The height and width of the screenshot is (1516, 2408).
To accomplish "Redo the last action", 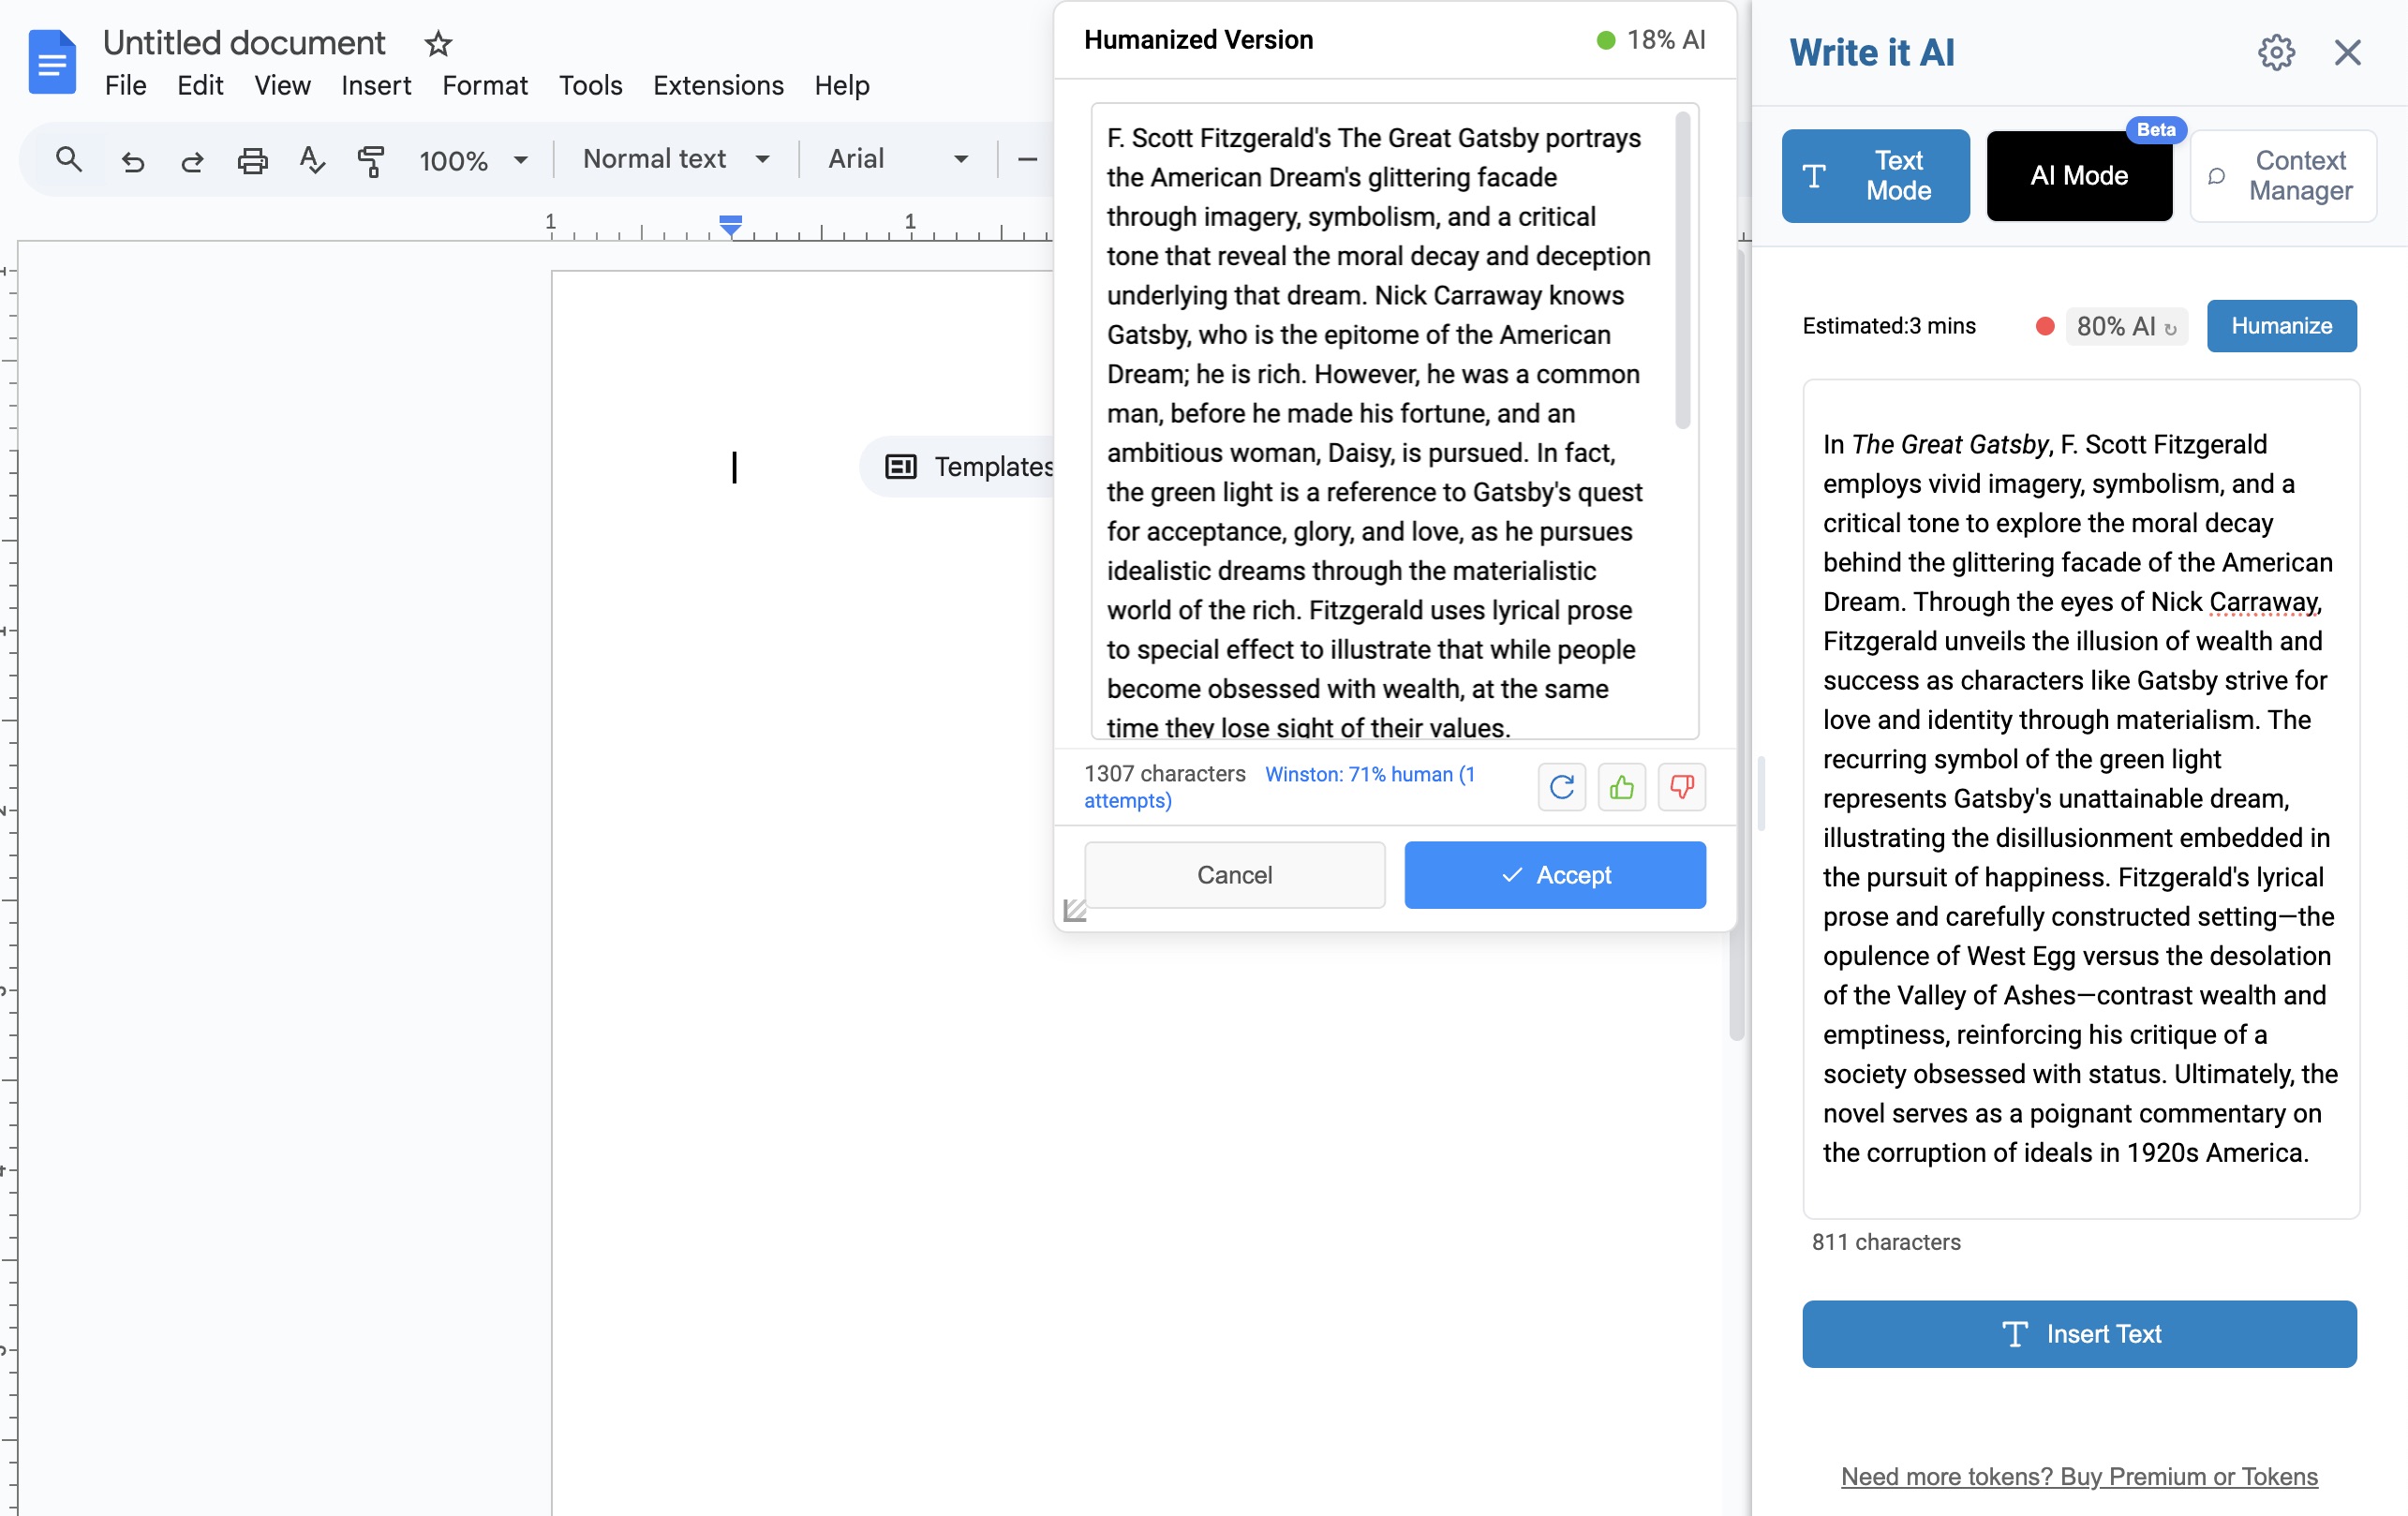I will 192,160.
